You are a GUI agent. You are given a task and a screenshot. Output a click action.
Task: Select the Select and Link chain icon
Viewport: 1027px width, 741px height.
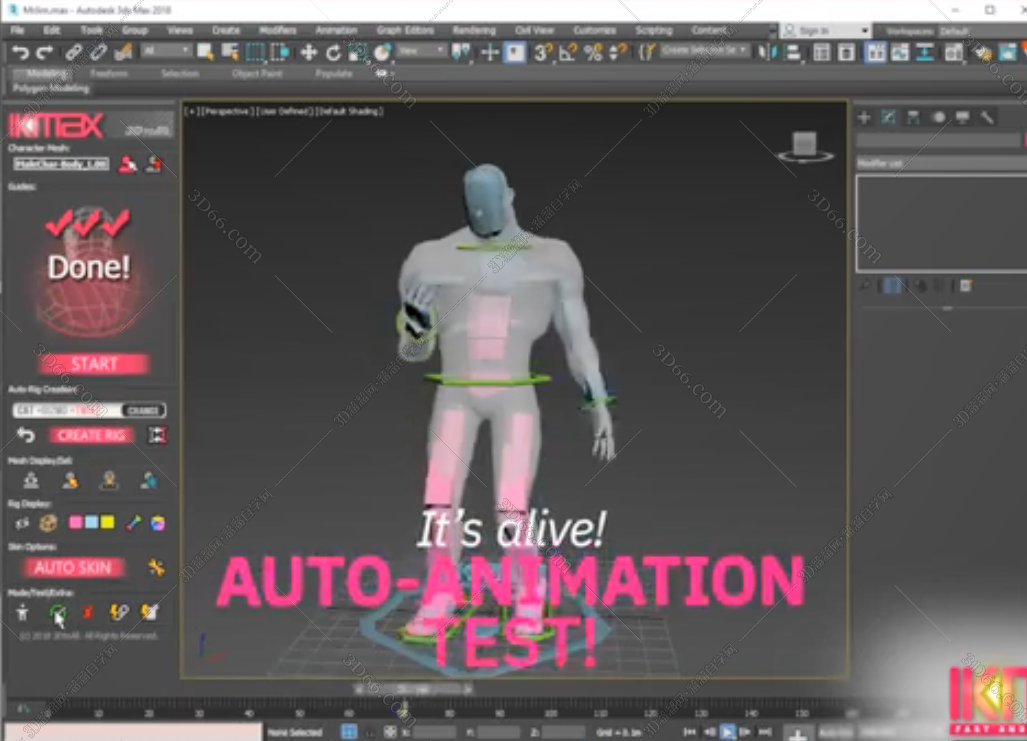tap(73, 52)
